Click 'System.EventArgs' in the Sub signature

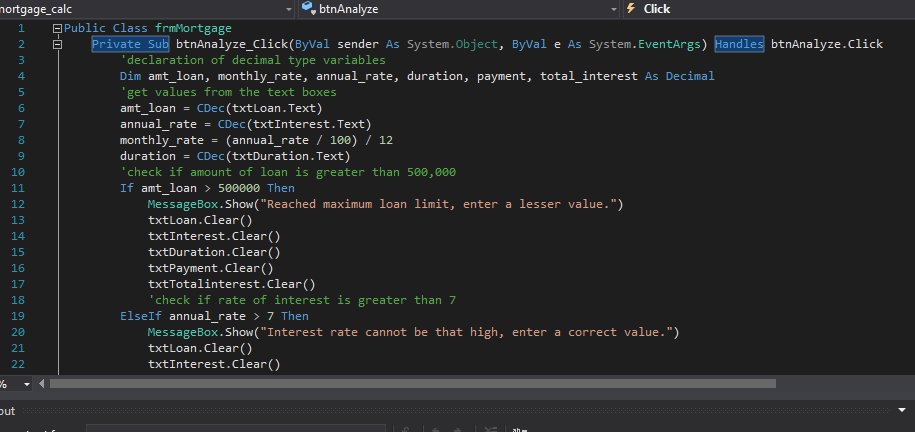pos(645,44)
